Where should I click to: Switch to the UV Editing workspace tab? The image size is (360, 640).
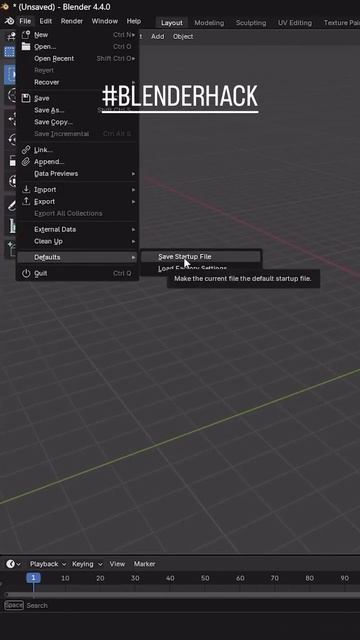295,23
